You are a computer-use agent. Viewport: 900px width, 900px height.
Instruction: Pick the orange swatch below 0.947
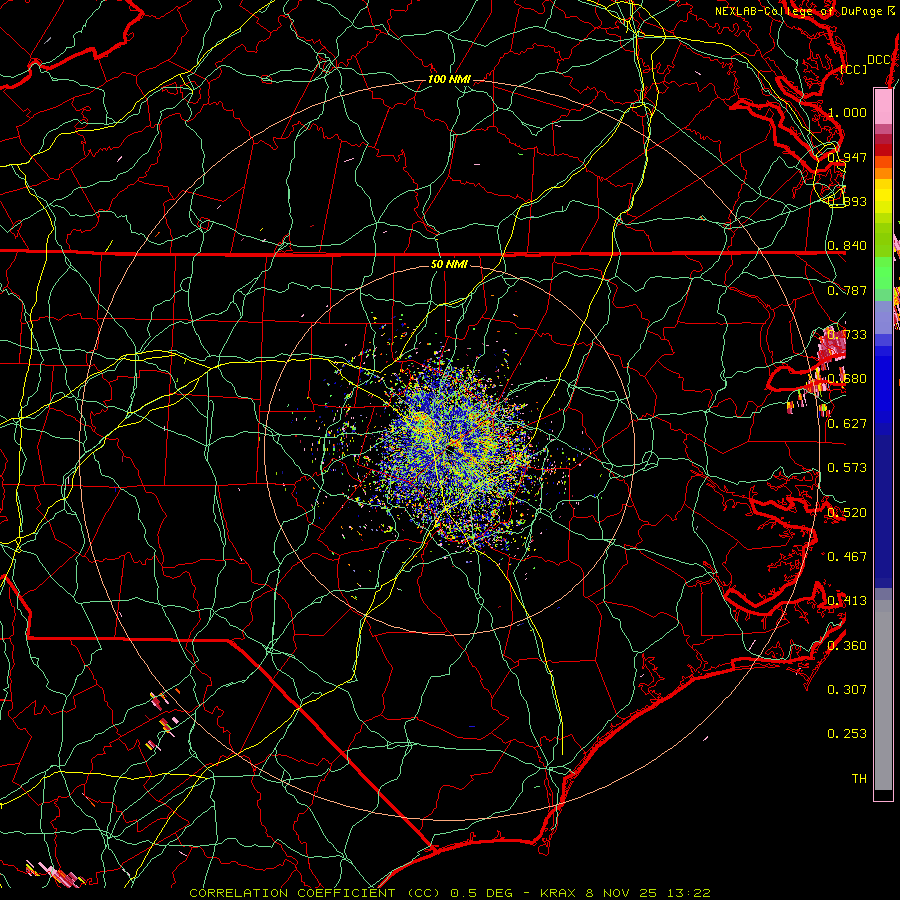pos(883,174)
